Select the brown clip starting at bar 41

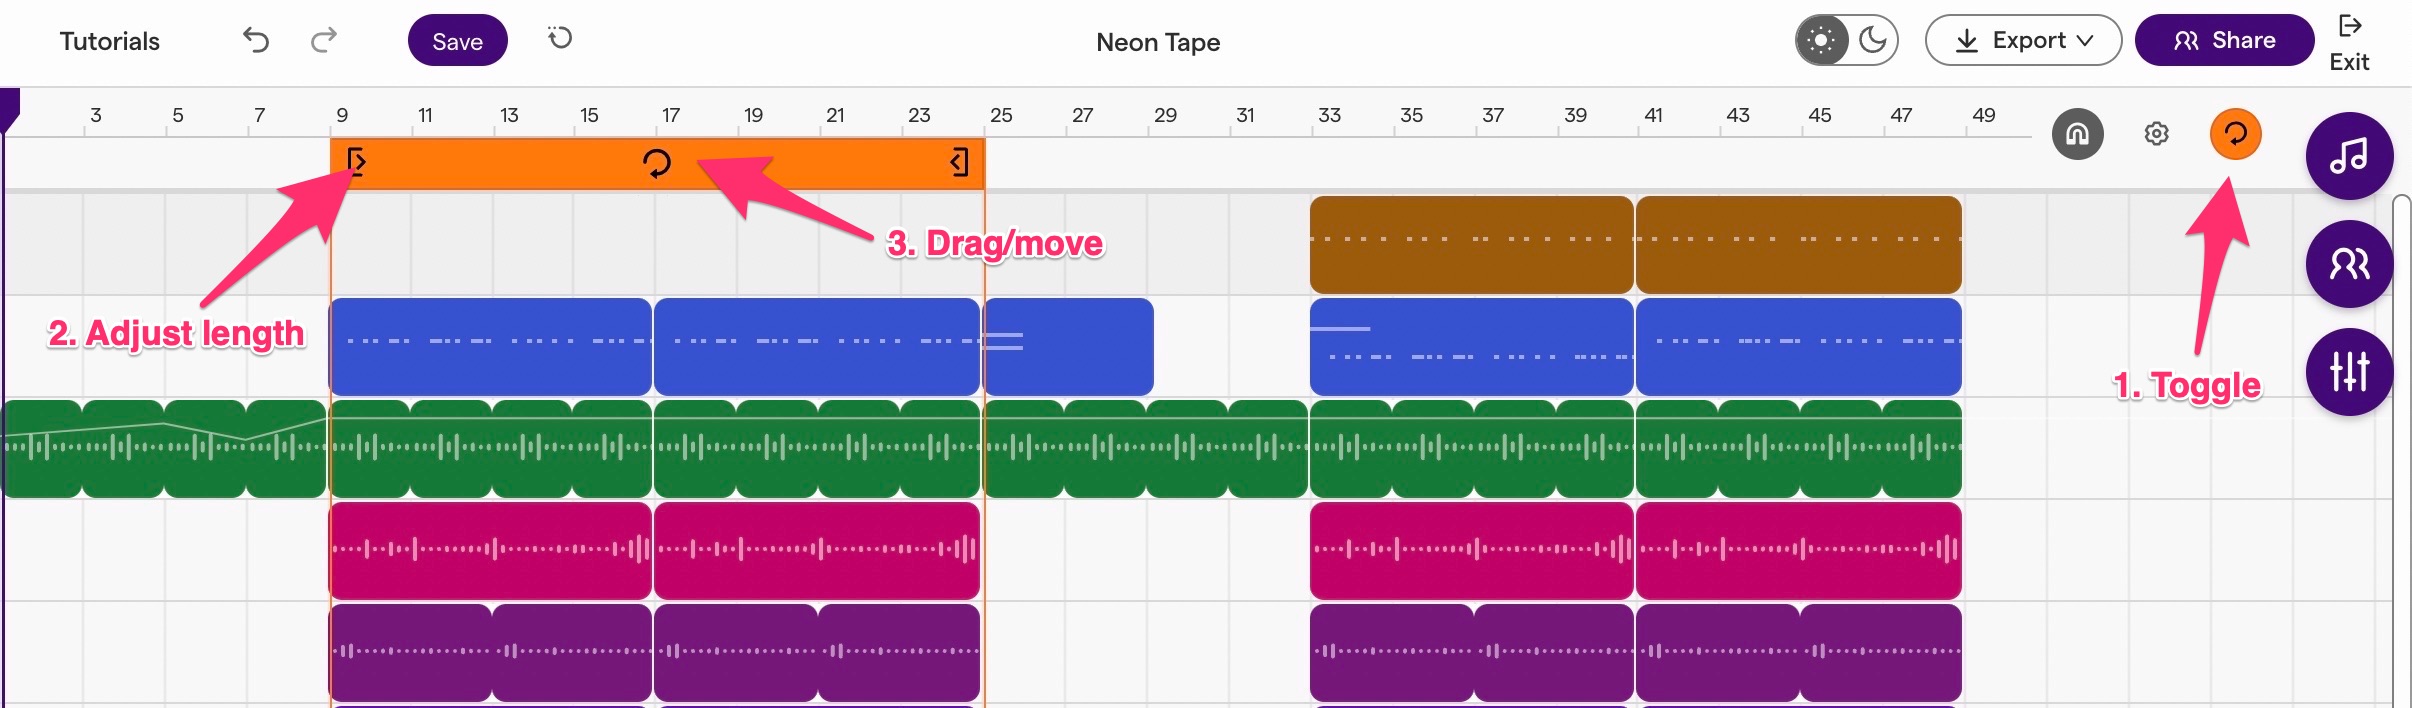coord(1798,245)
